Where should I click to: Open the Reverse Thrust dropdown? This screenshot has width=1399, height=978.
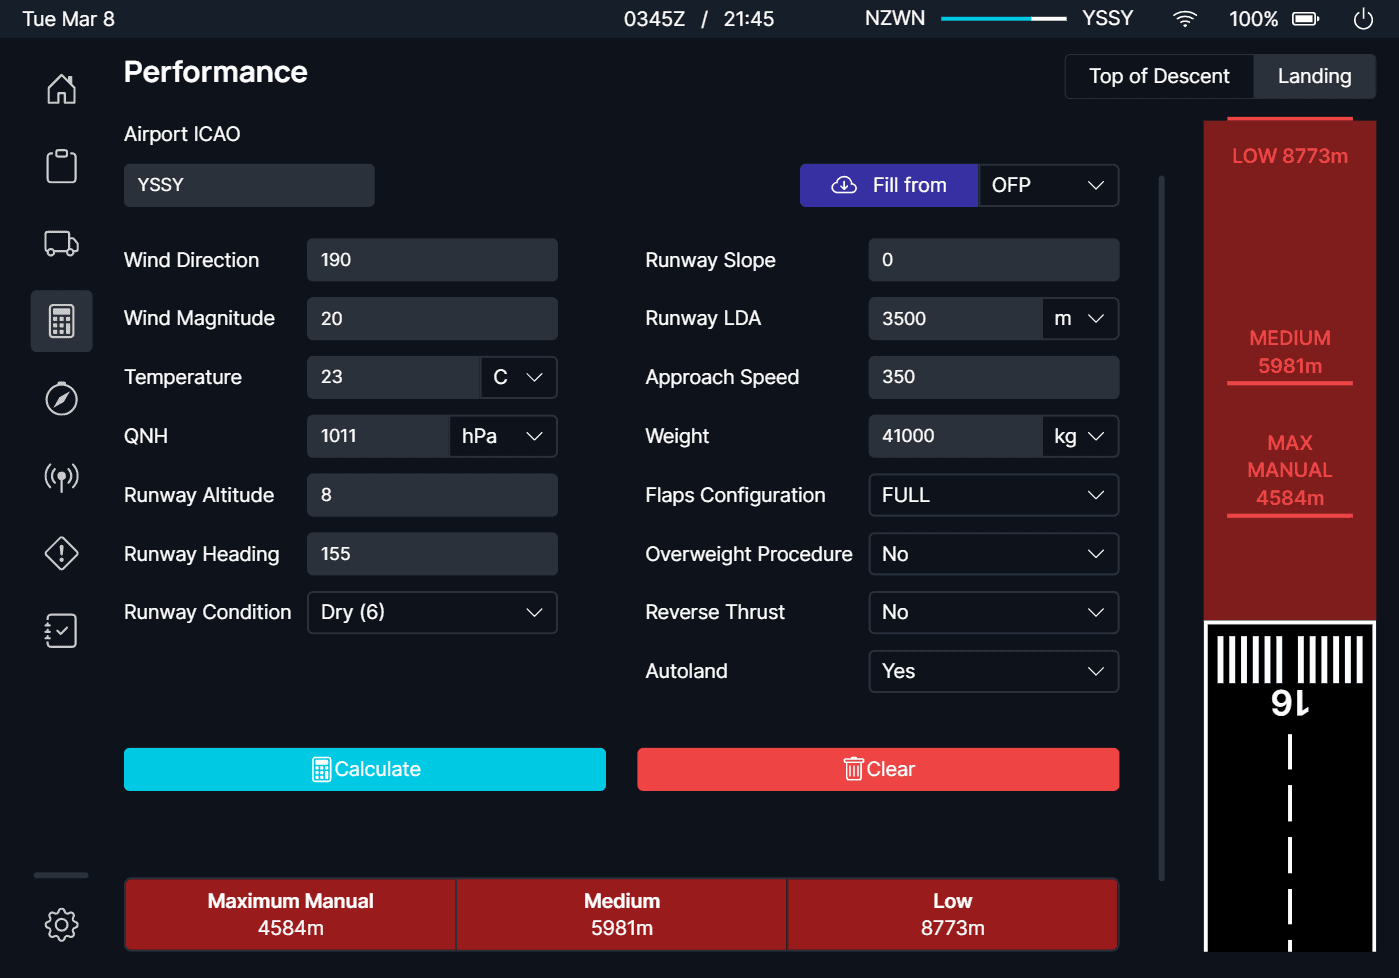pos(993,612)
